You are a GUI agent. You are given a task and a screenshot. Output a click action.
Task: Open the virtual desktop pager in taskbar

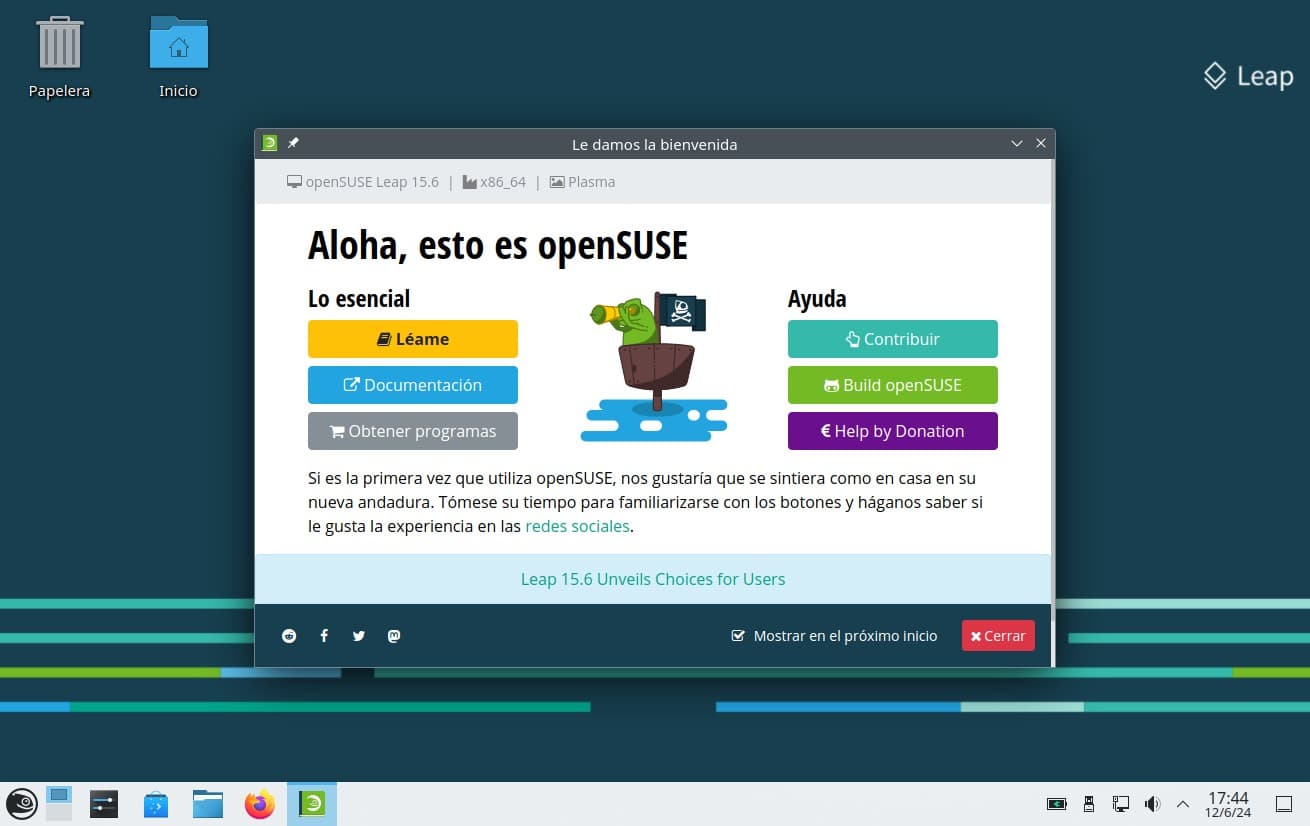(x=59, y=803)
